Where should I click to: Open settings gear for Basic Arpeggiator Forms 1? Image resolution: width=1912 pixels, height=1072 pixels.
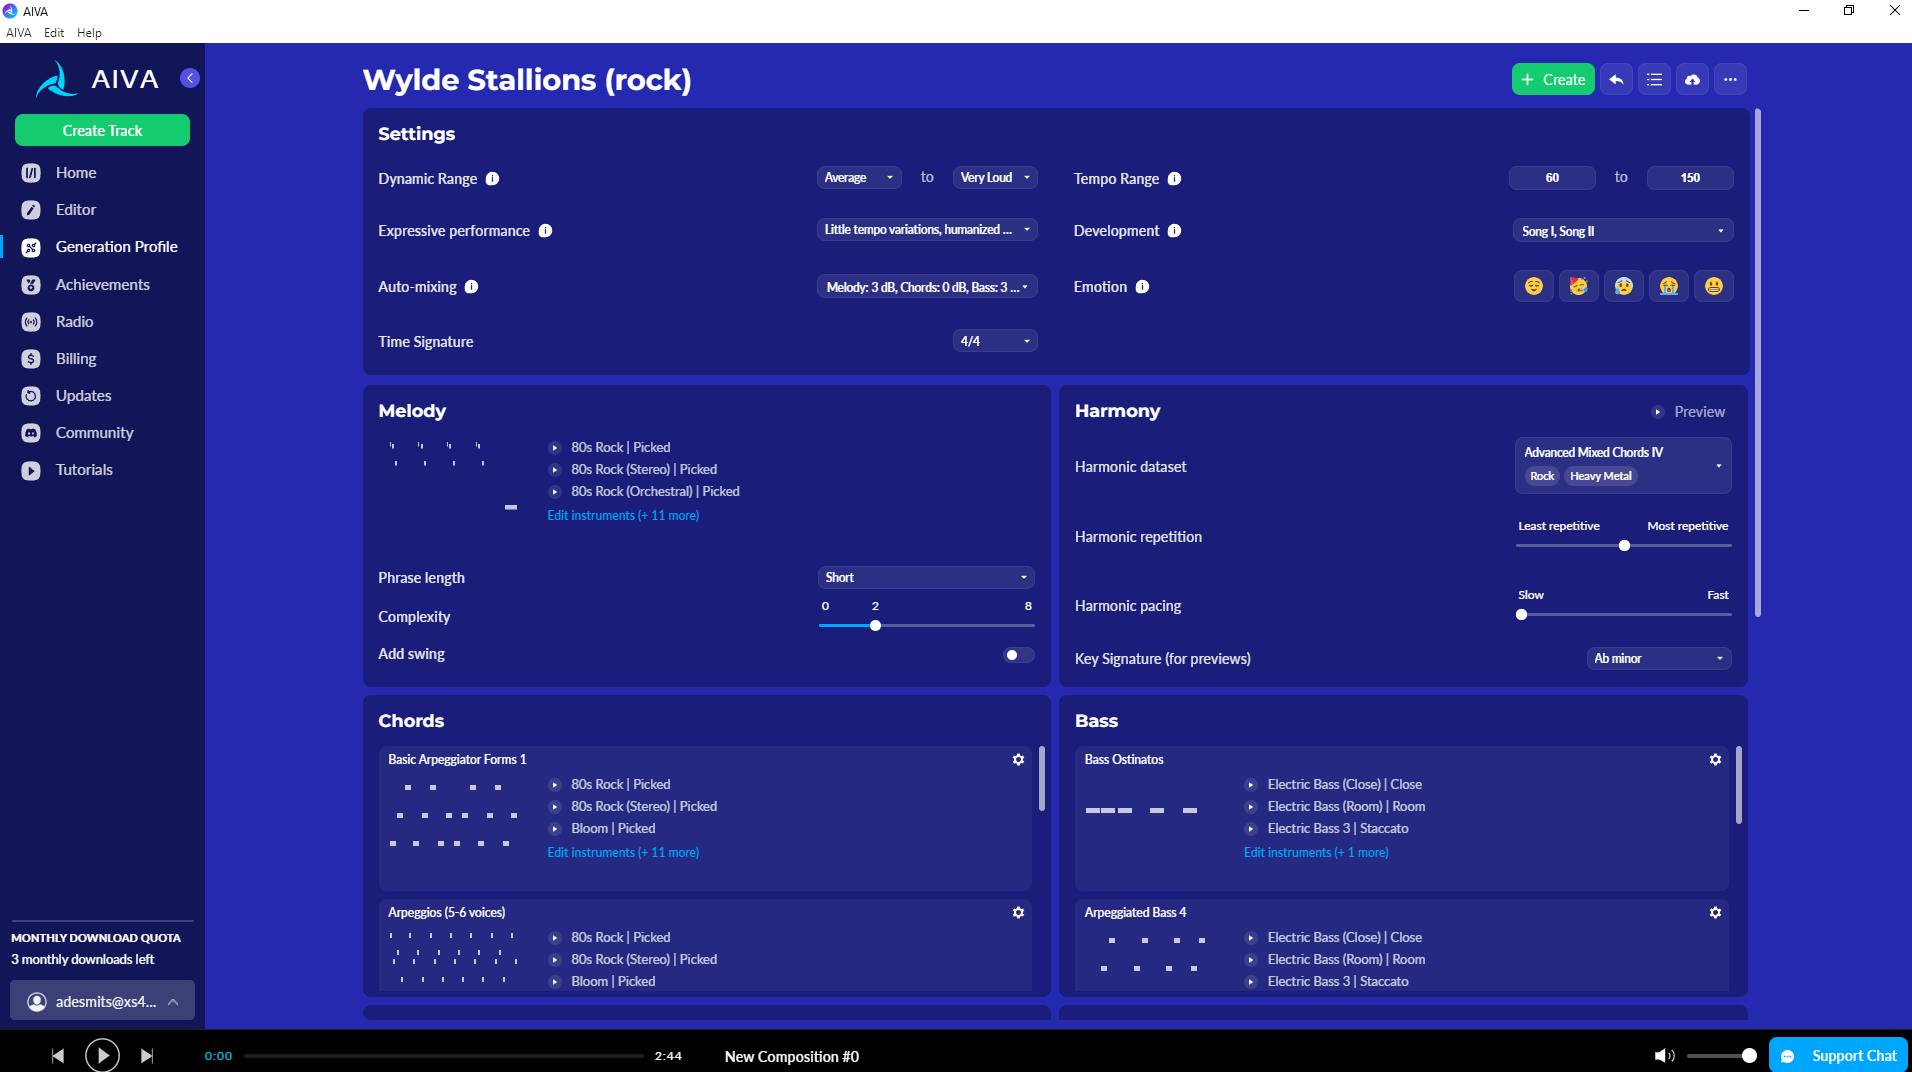pos(1018,760)
